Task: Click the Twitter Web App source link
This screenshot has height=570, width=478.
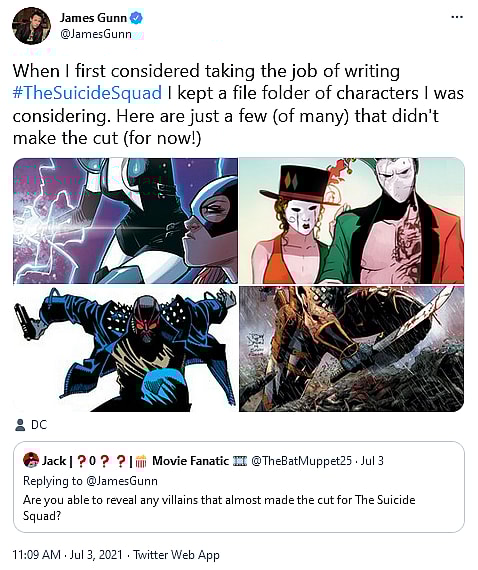Action: tap(176, 555)
